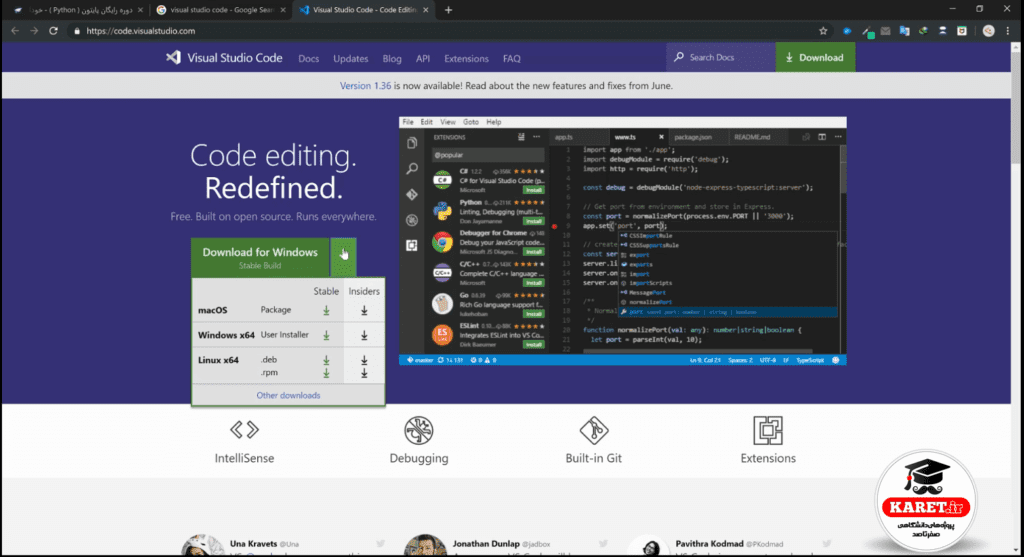1024x557 pixels.
Task: Click the mail extension icon in toolbar
Action: tap(885, 31)
